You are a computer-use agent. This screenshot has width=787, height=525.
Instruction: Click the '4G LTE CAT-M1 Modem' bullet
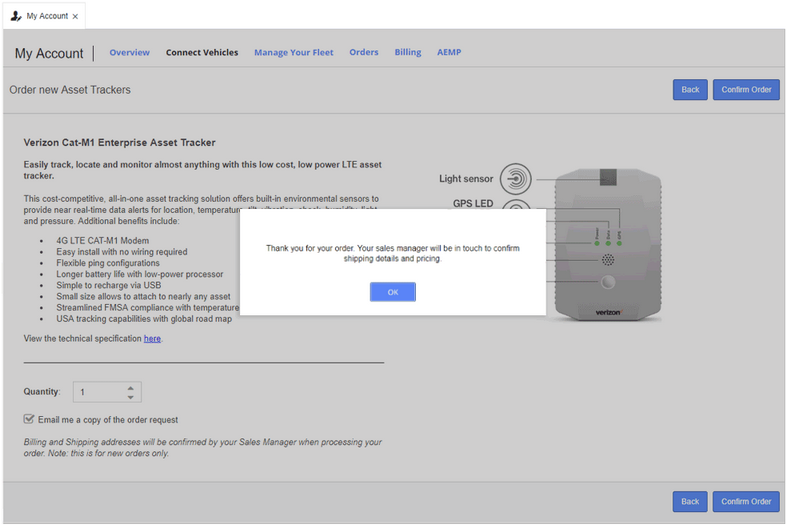coord(102,241)
